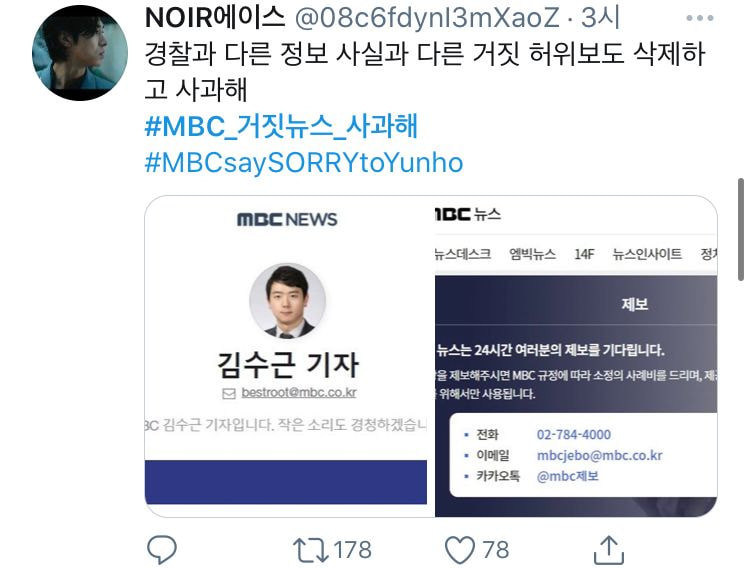Click the envelope icon beside bestroot email

[229, 393]
